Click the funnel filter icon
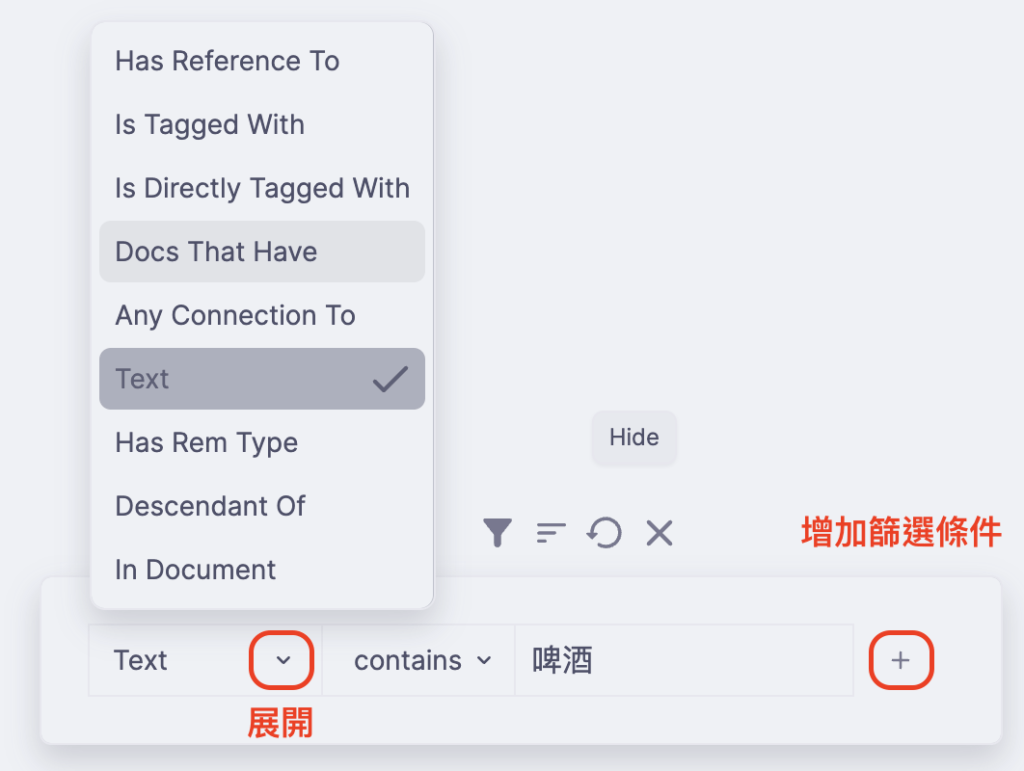1024x771 pixels. point(497,533)
